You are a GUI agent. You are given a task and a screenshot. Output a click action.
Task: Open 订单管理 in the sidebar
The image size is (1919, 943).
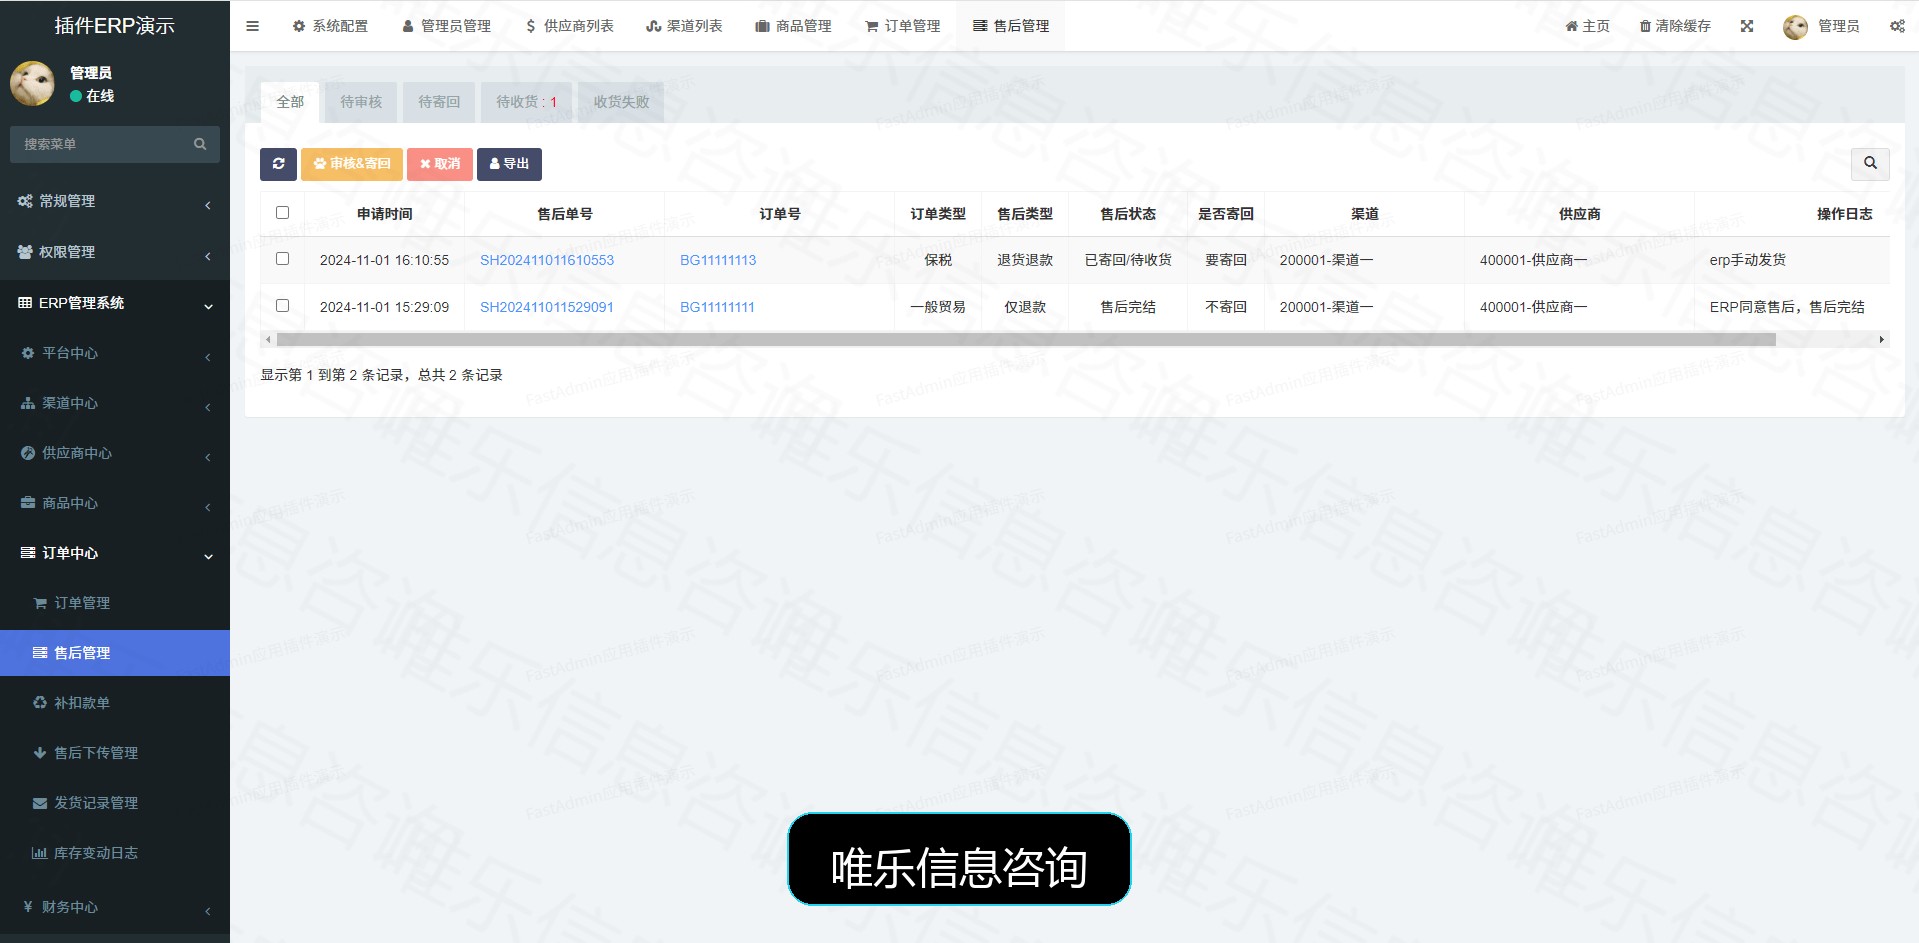115,603
